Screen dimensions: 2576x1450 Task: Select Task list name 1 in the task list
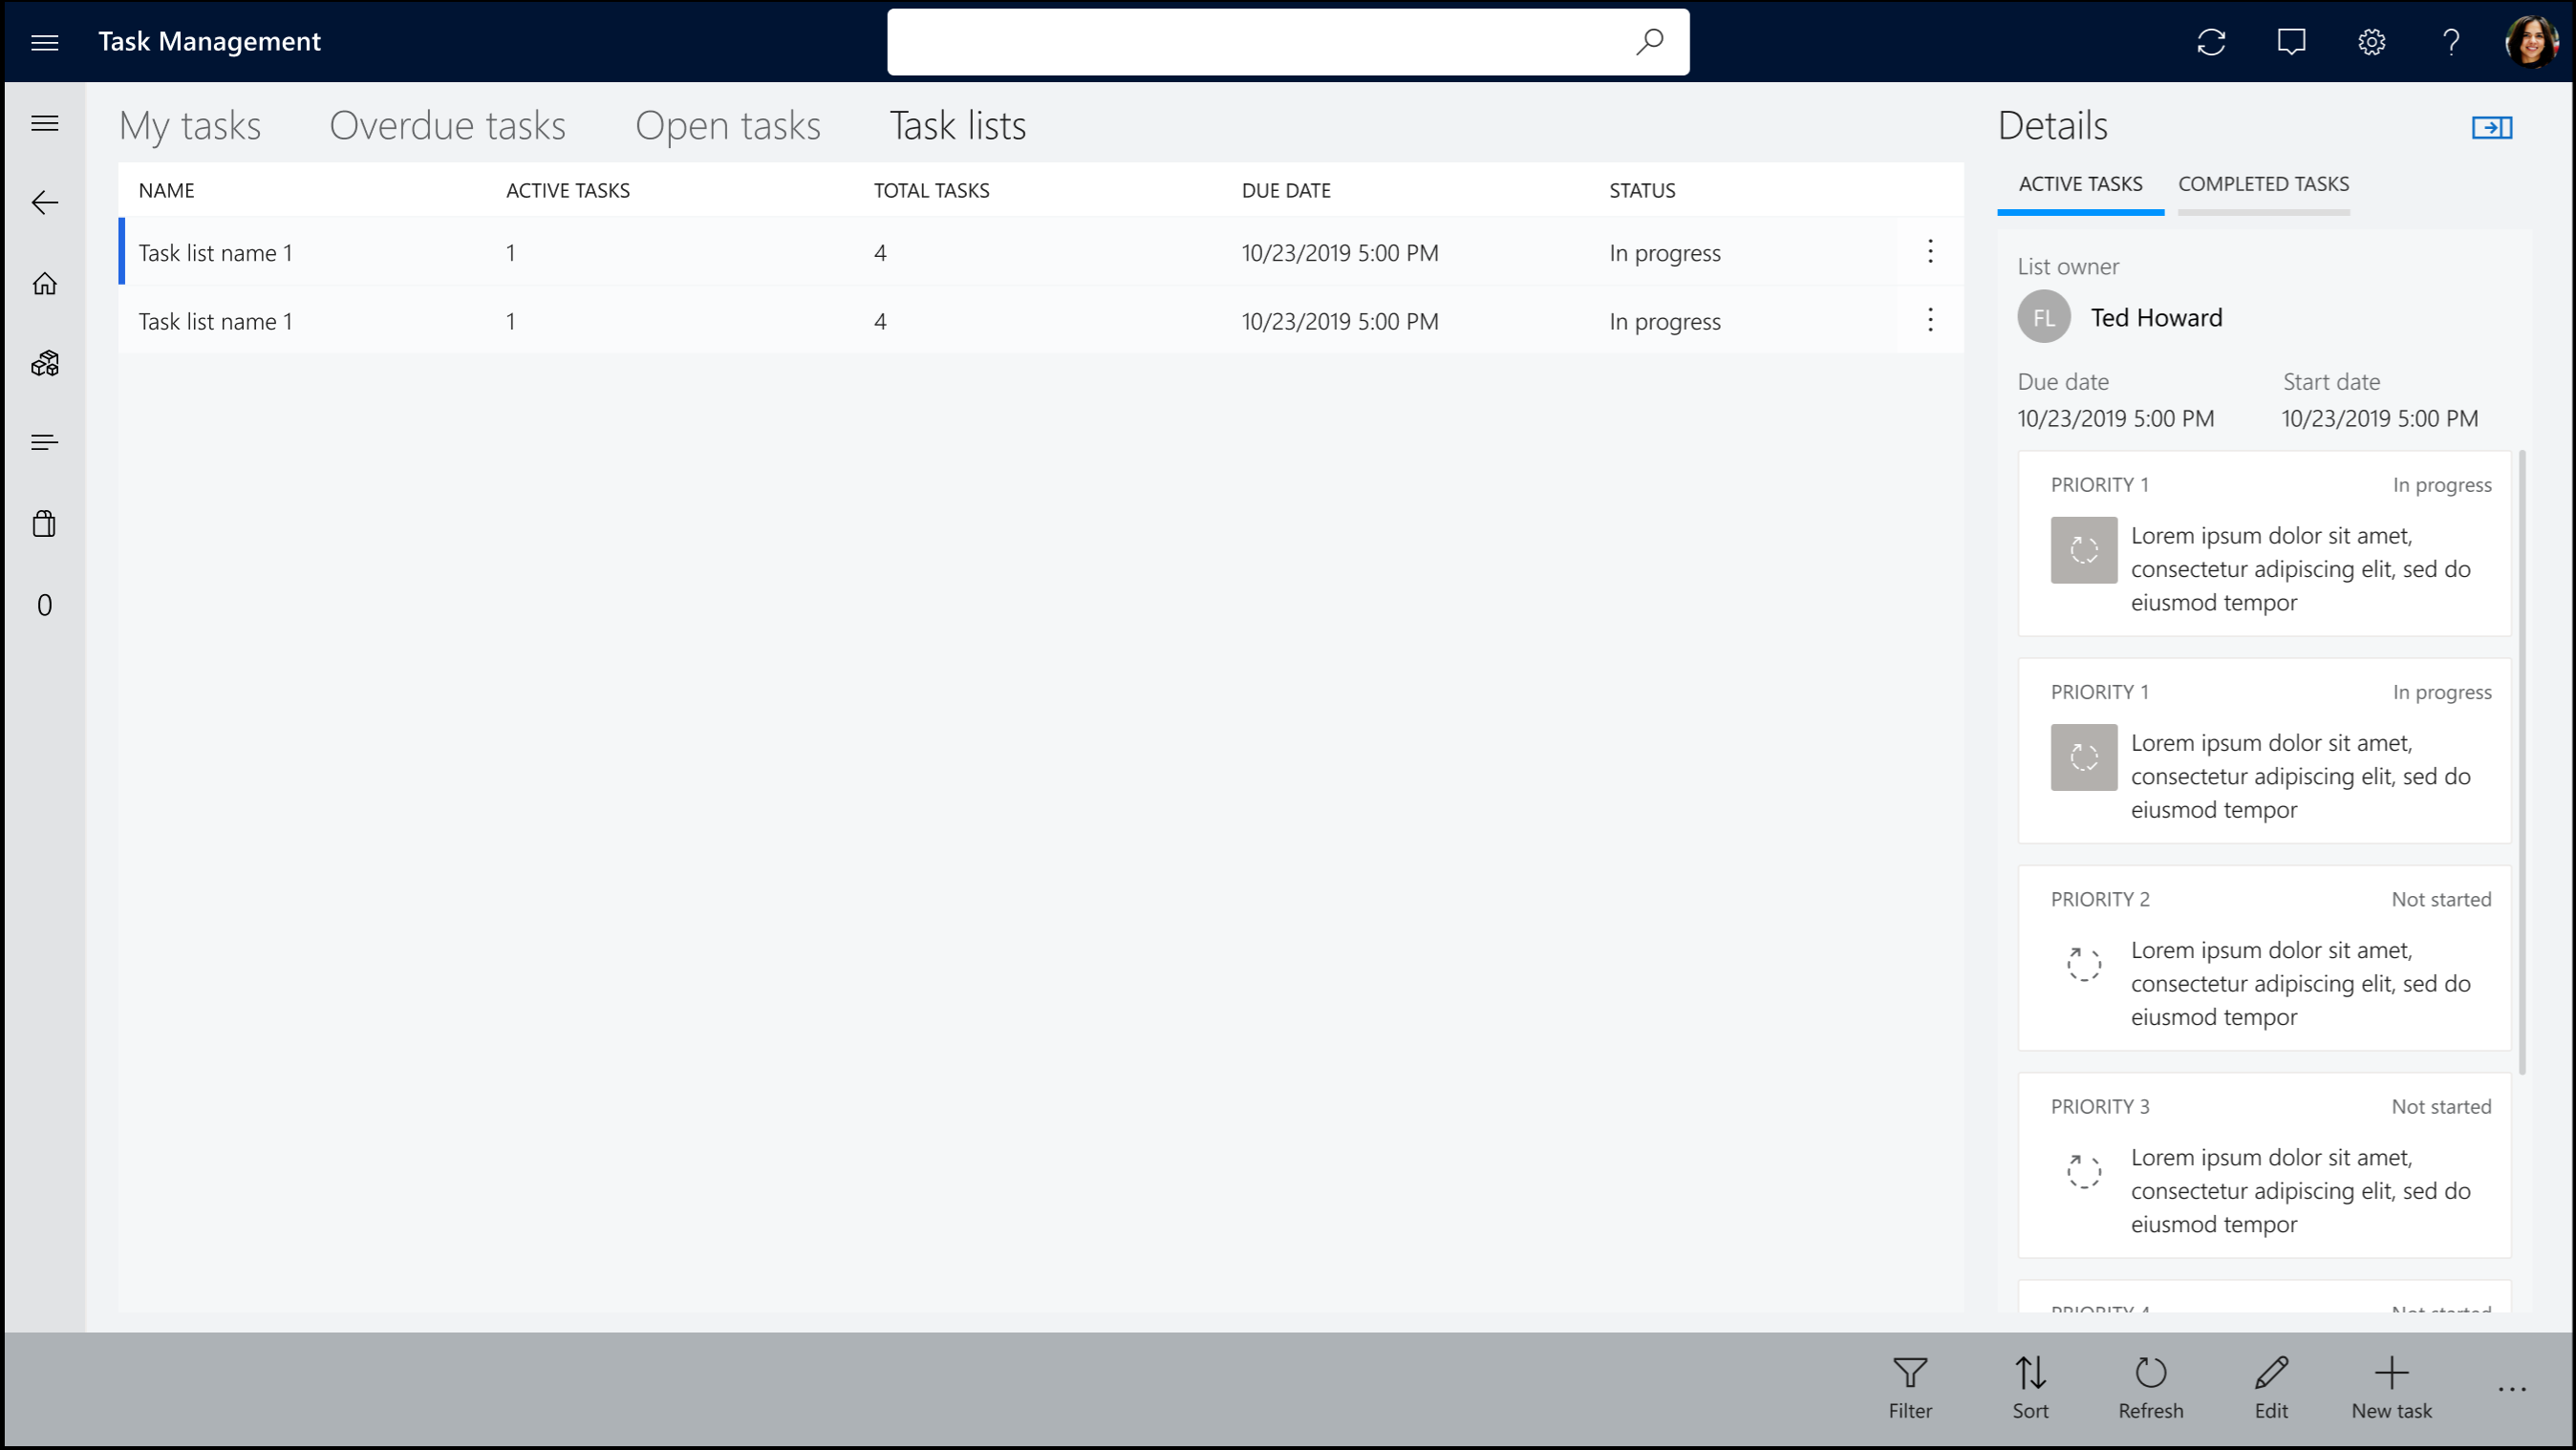coord(216,253)
